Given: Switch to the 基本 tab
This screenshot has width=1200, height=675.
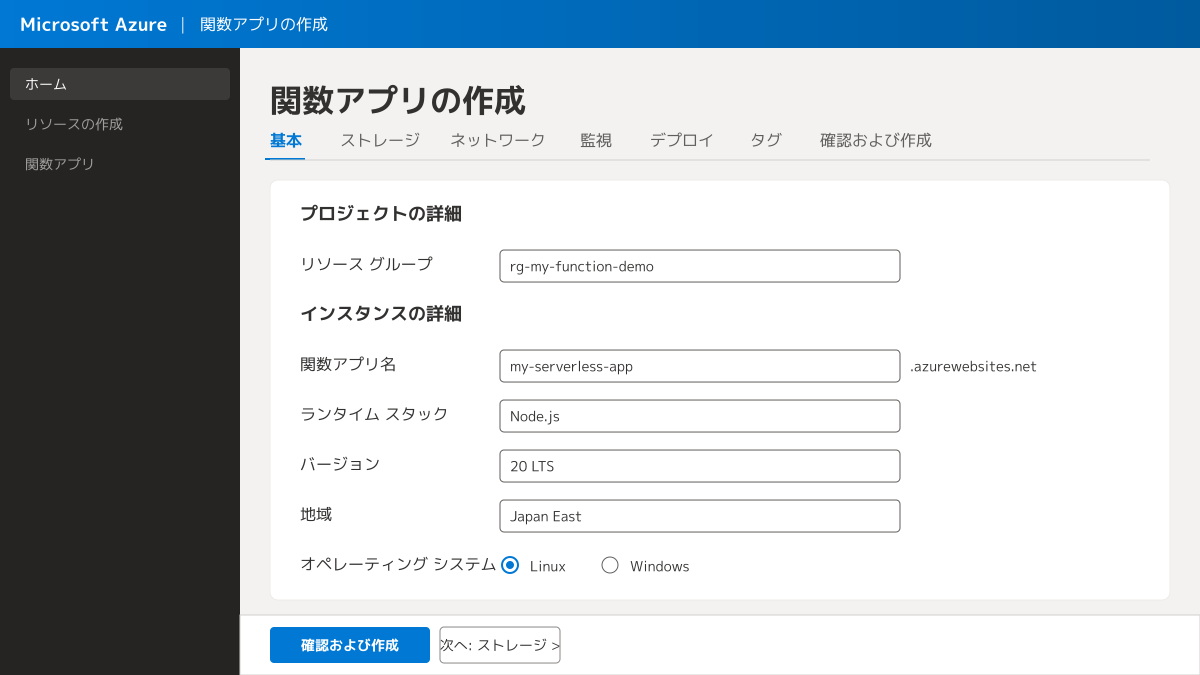Looking at the screenshot, I should tap(286, 141).
